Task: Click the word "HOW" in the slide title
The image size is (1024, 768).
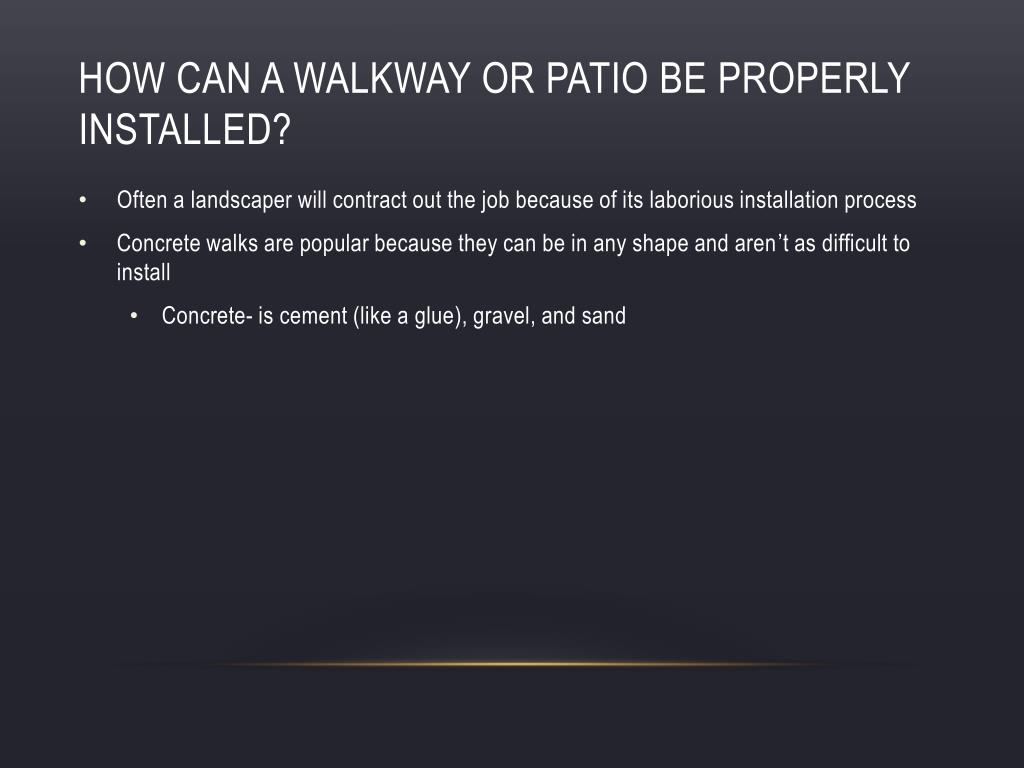Action: 121,78
